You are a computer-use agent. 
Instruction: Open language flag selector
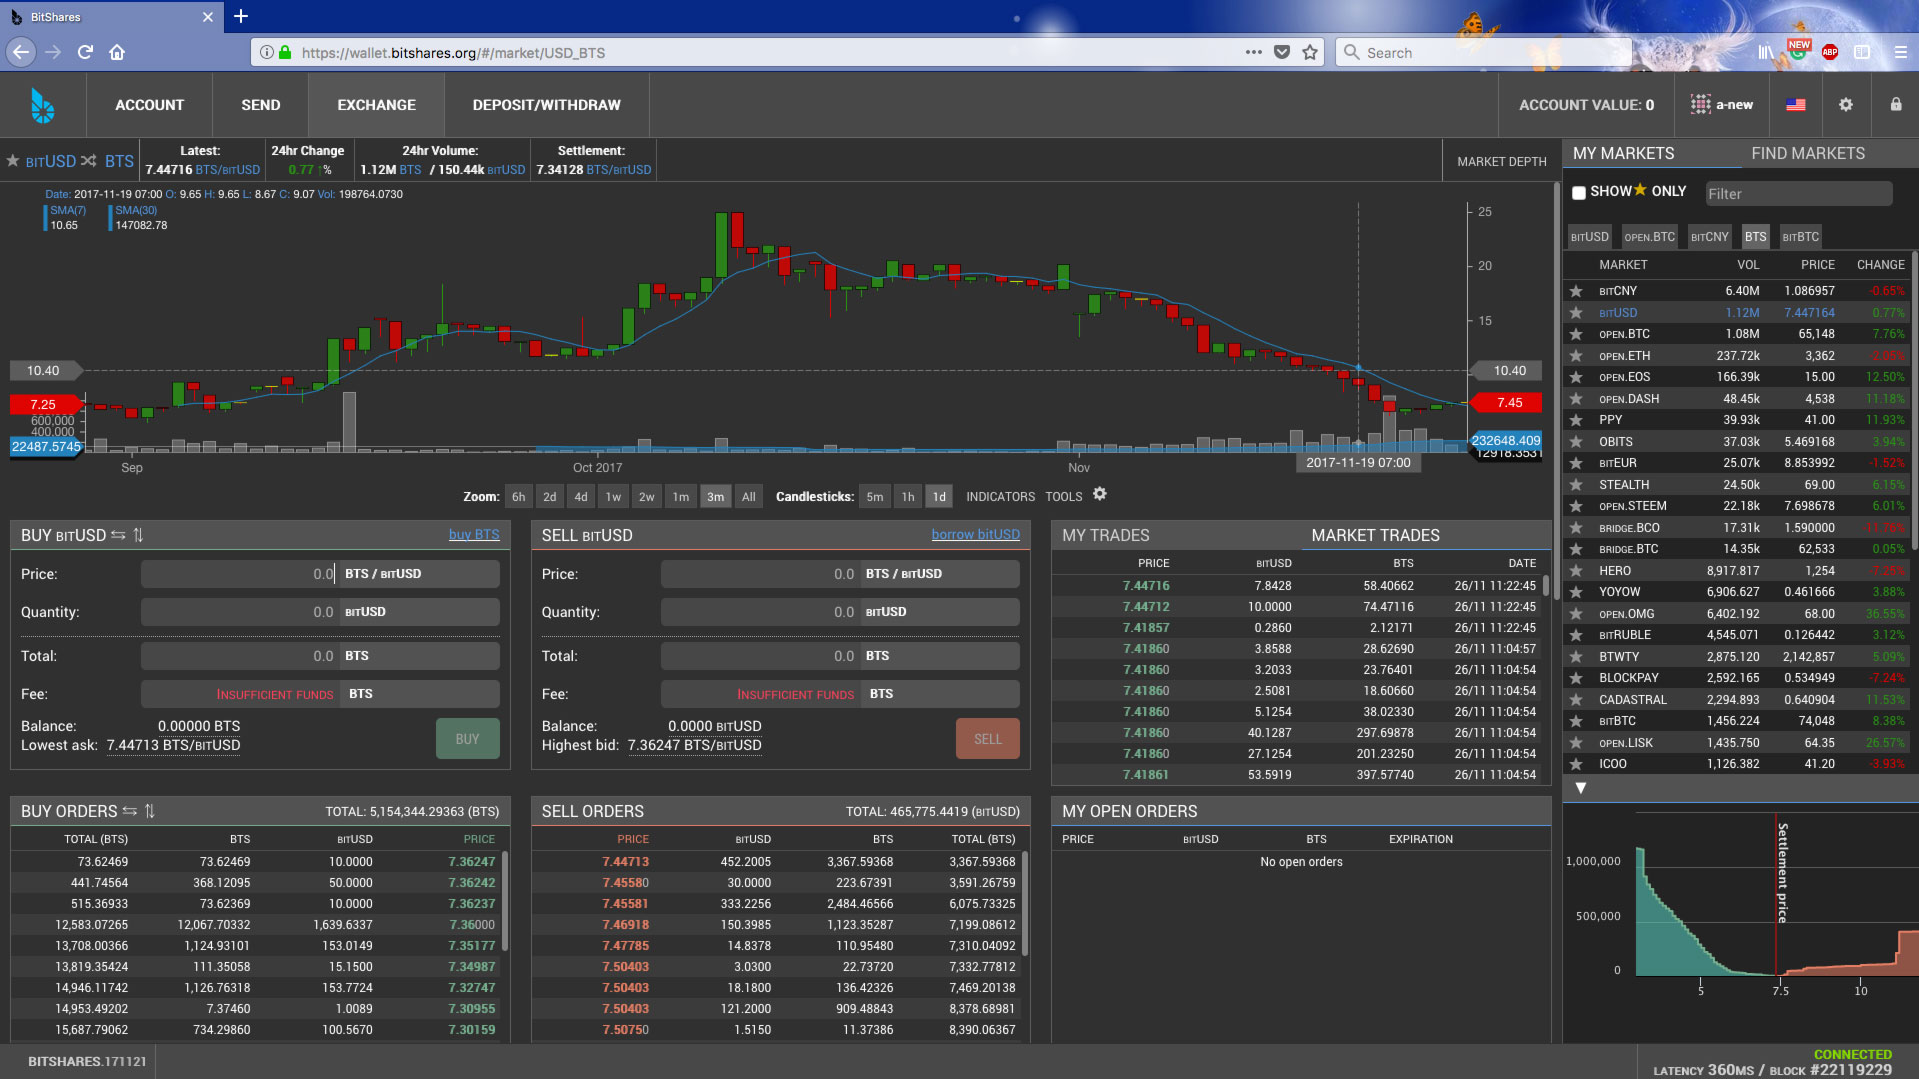click(x=1796, y=105)
